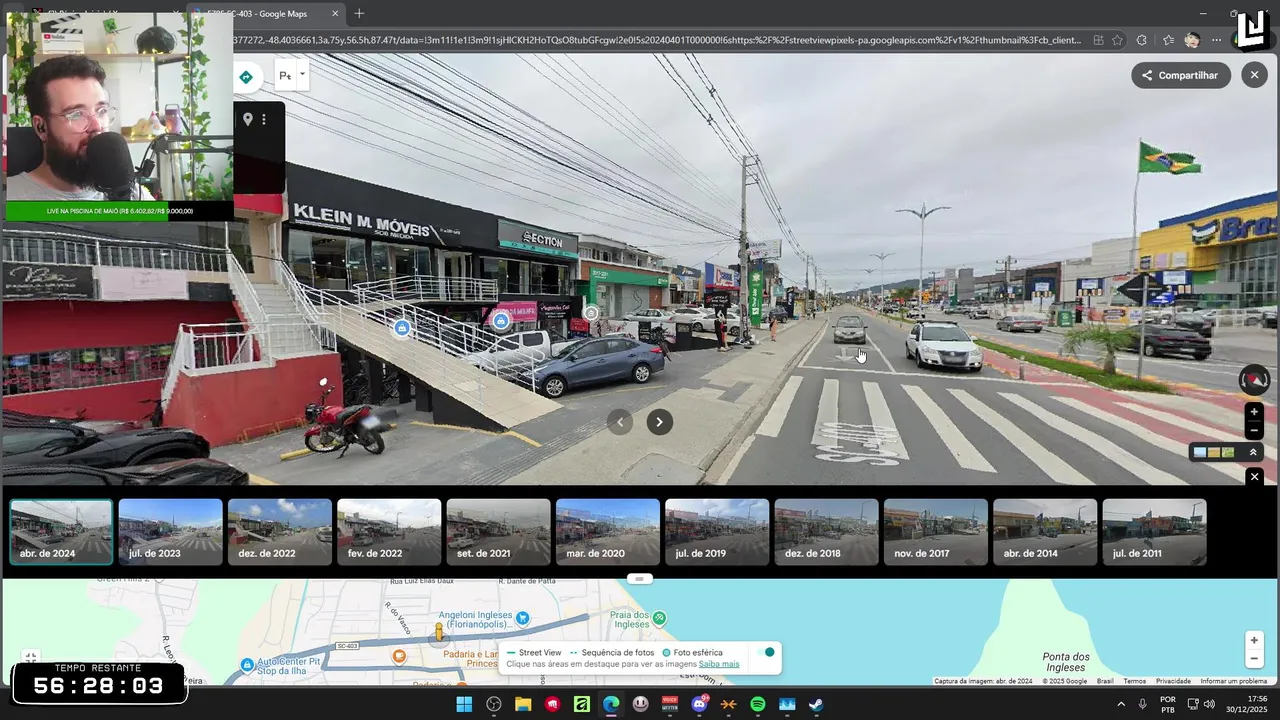Select the abr. de 2014 imagery thumbnail
This screenshot has height=720, width=1280.
(x=1045, y=532)
